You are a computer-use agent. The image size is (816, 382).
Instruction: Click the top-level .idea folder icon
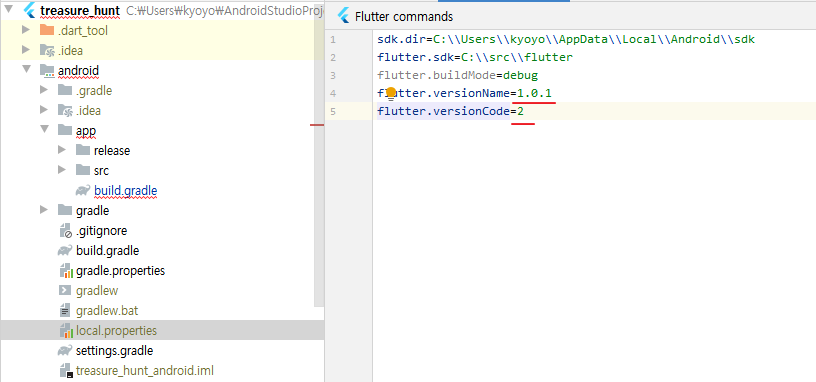(47, 50)
